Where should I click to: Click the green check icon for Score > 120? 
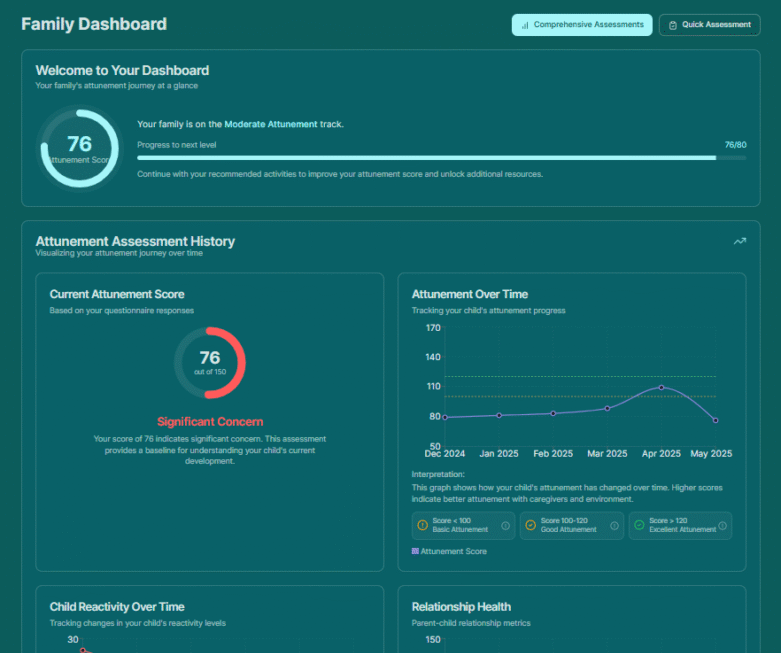tap(639, 525)
